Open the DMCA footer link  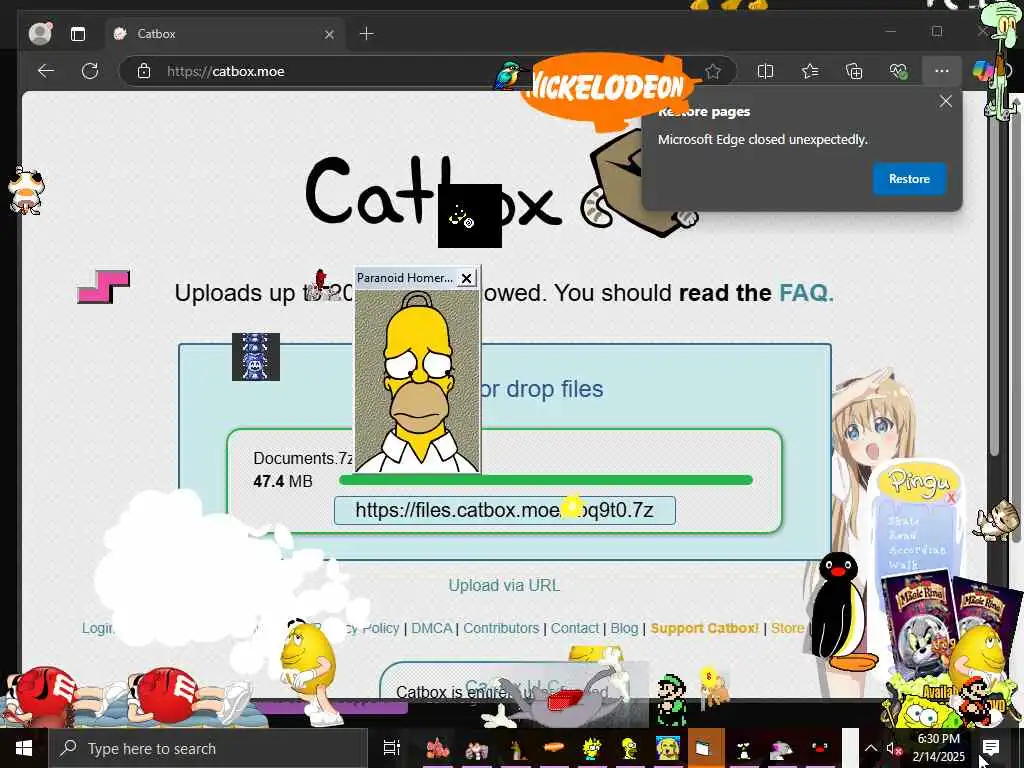(x=432, y=628)
